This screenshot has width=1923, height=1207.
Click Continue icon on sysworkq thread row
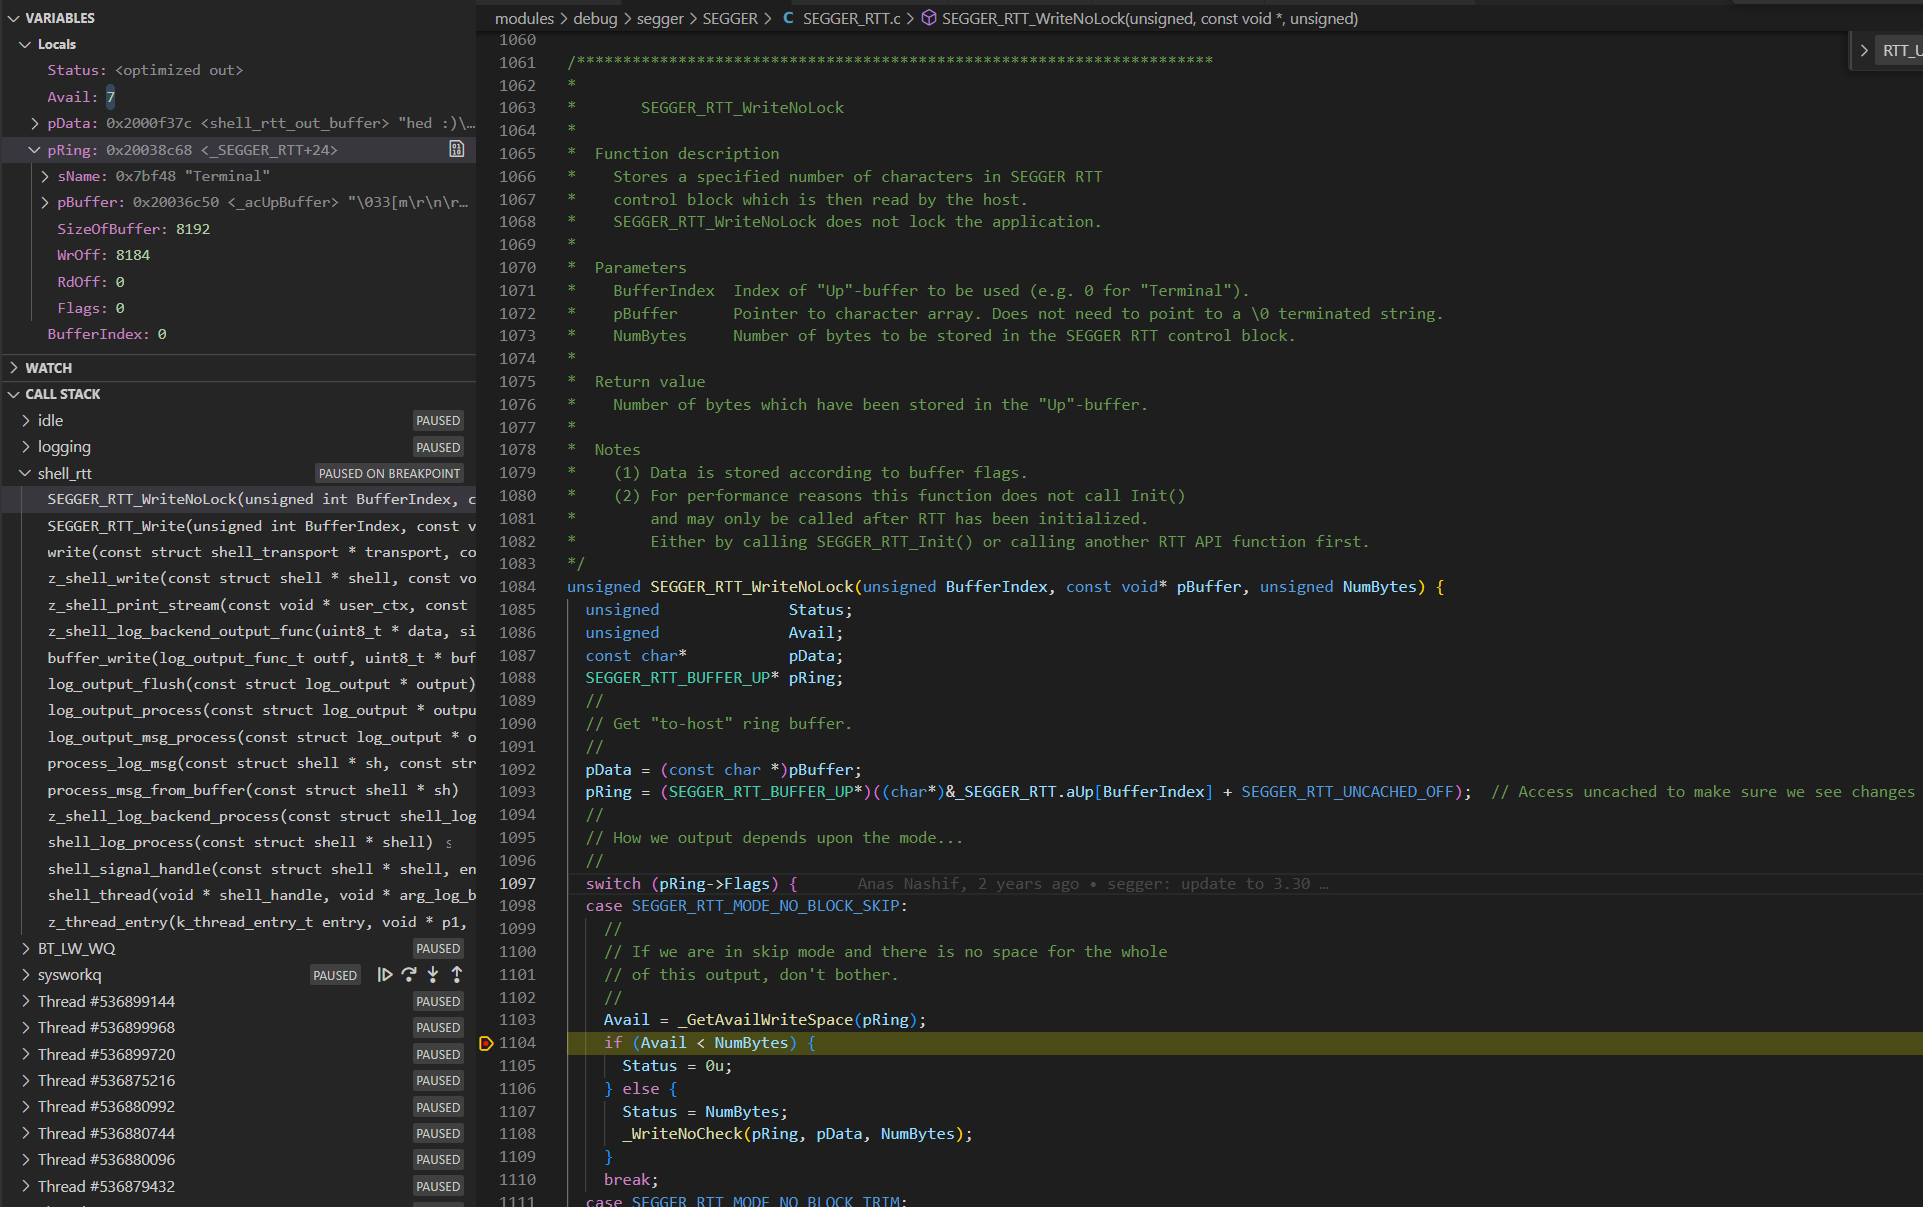pos(385,975)
